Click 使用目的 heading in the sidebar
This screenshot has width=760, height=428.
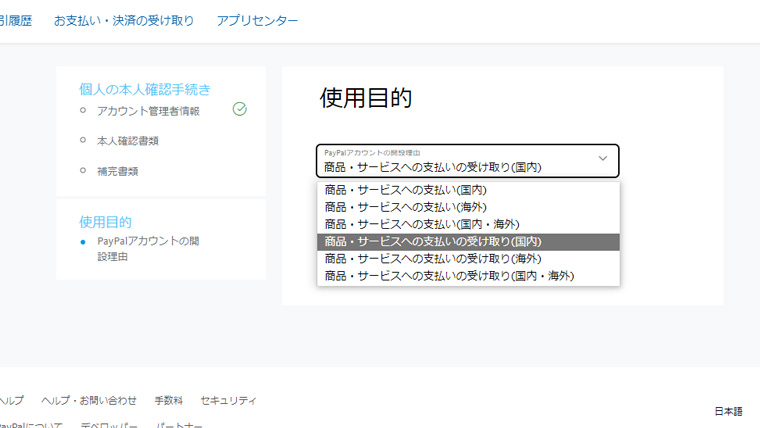tap(105, 221)
